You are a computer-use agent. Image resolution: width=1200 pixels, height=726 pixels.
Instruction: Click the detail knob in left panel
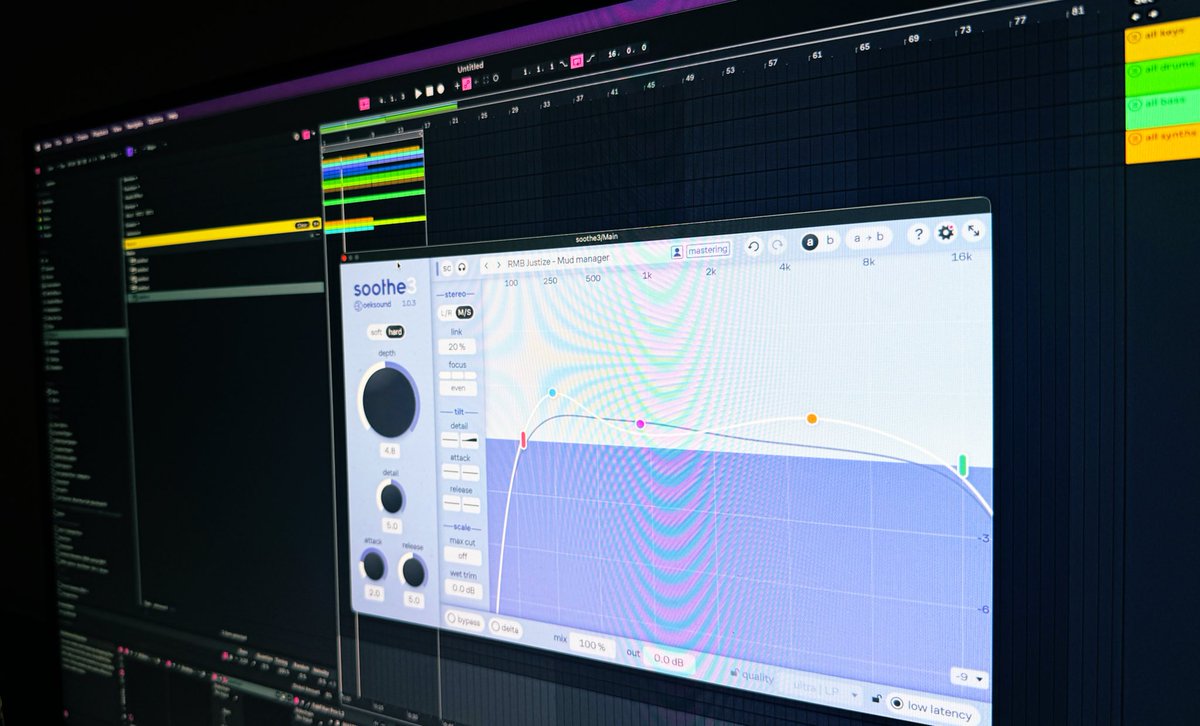[x=392, y=498]
